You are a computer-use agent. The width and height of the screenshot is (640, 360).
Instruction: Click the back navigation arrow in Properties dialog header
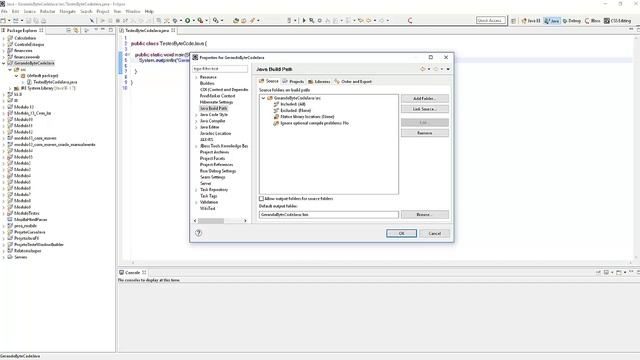[423, 69]
